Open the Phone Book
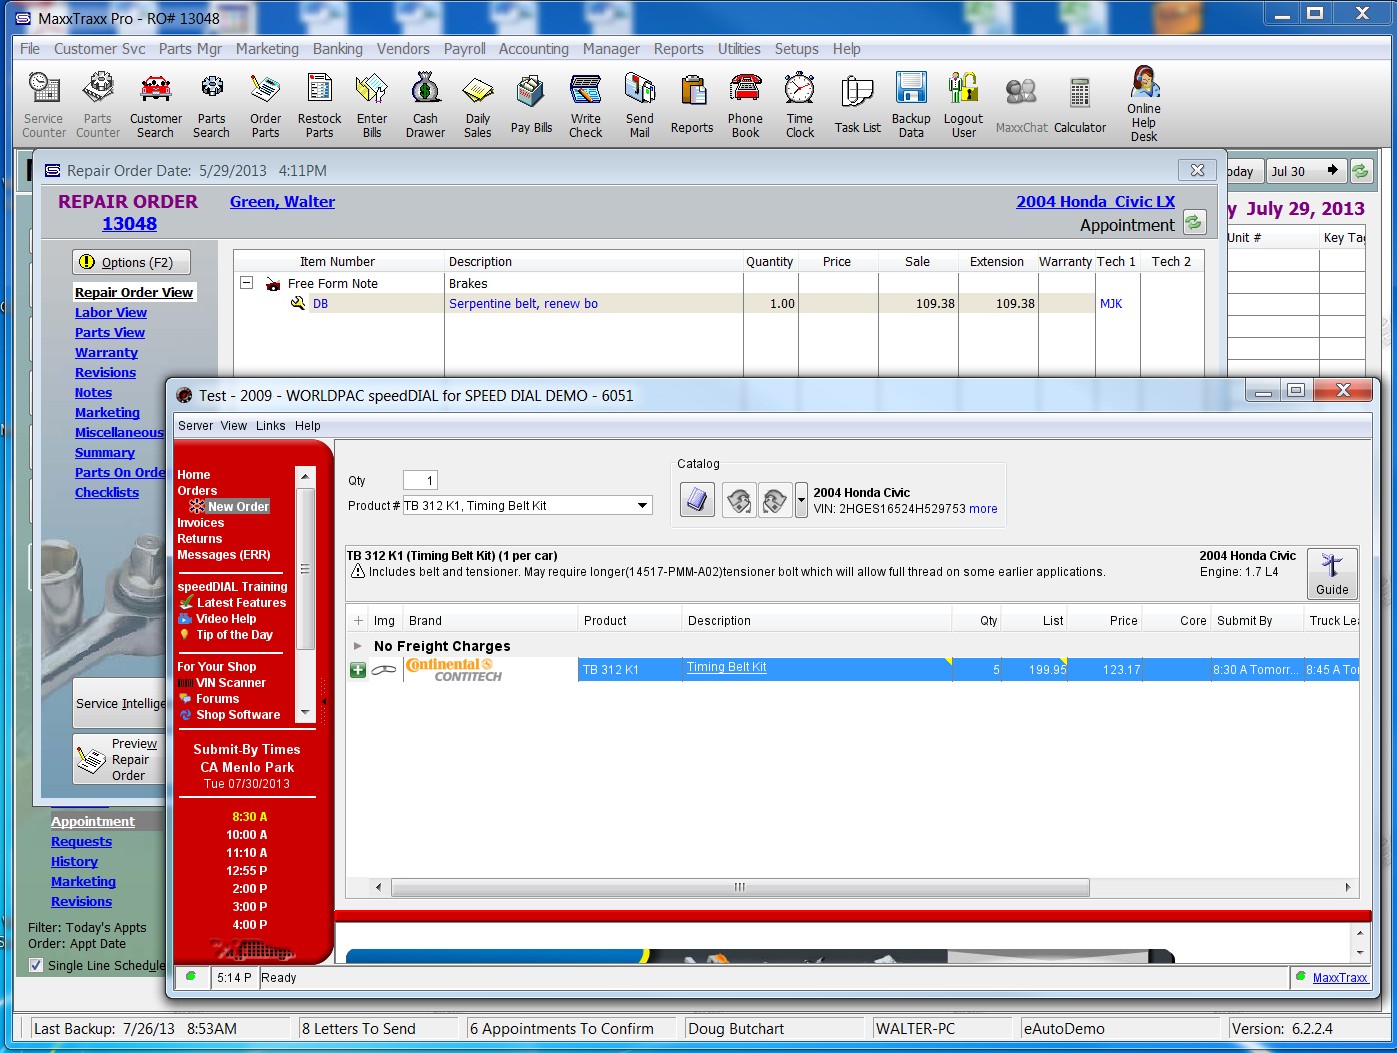The height and width of the screenshot is (1053, 1397). [x=745, y=105]
